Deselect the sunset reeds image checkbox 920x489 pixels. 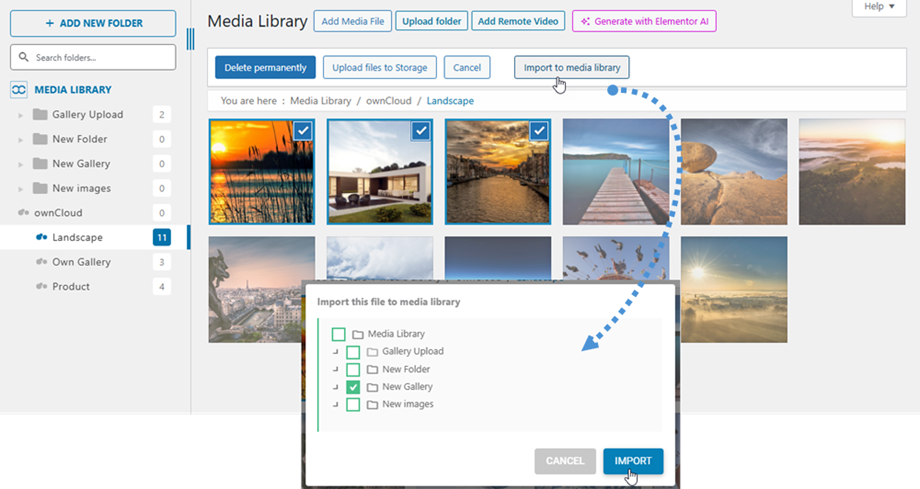click(x=303, y=131)
